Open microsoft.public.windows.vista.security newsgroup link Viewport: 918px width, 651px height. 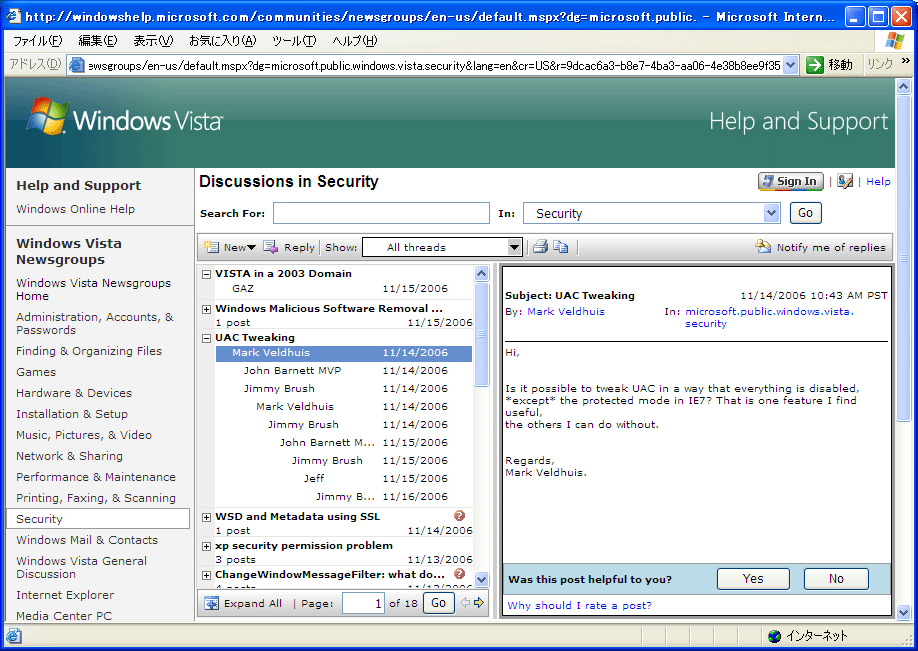pos(769,317)
